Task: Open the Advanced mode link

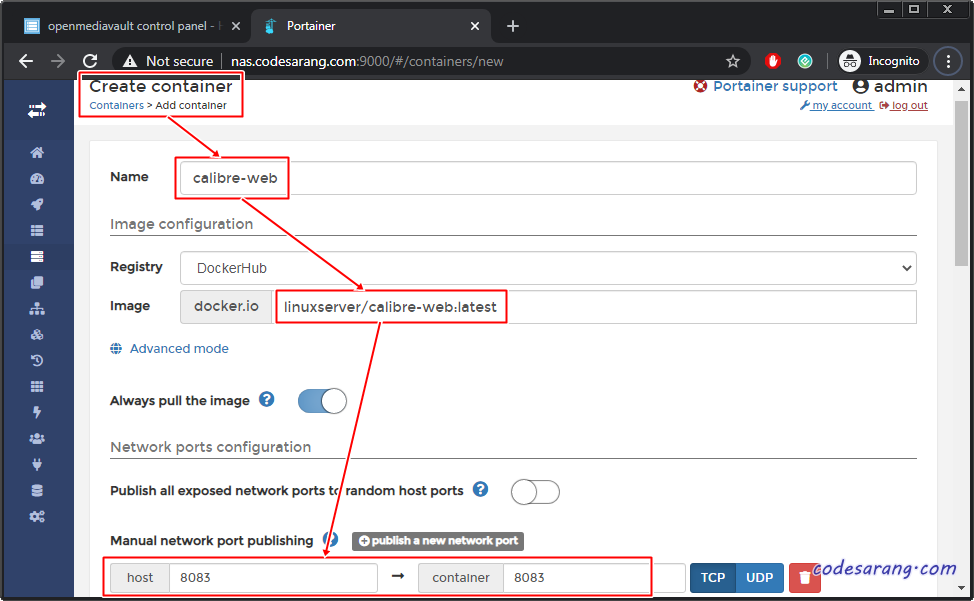Action: (179, 349)
